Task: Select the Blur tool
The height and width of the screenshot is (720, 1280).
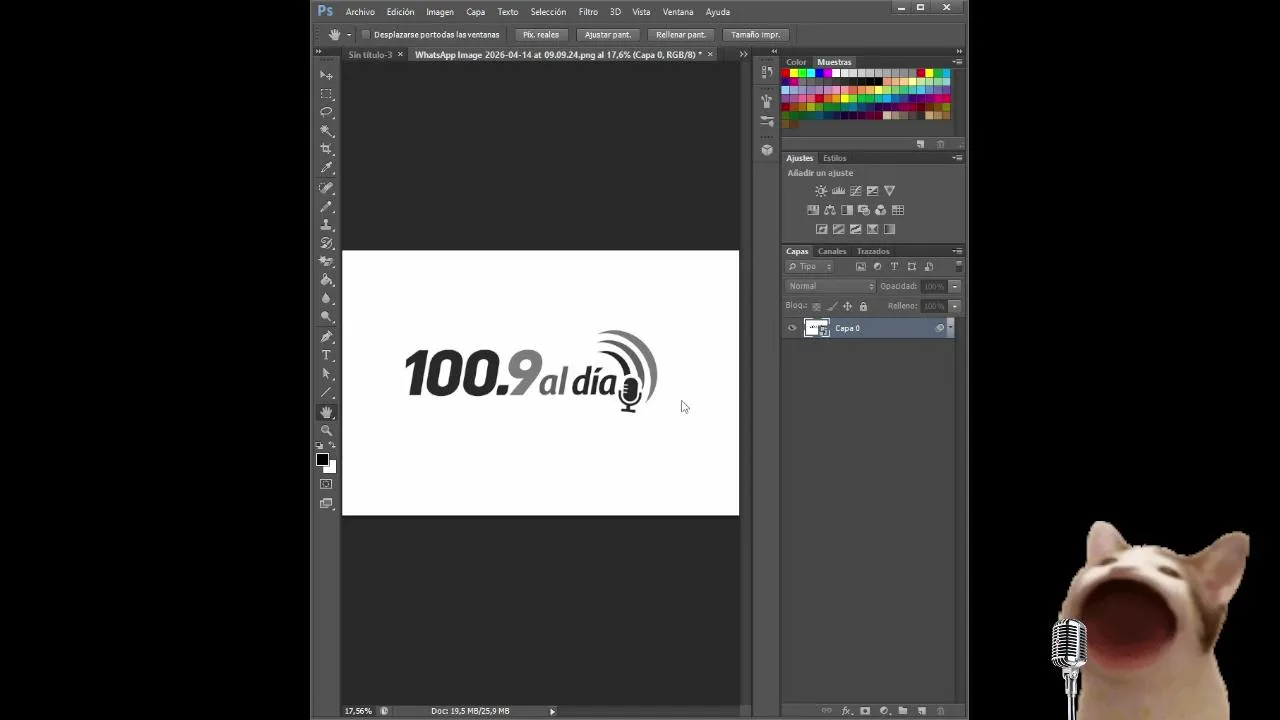Action: click(326, 299)
